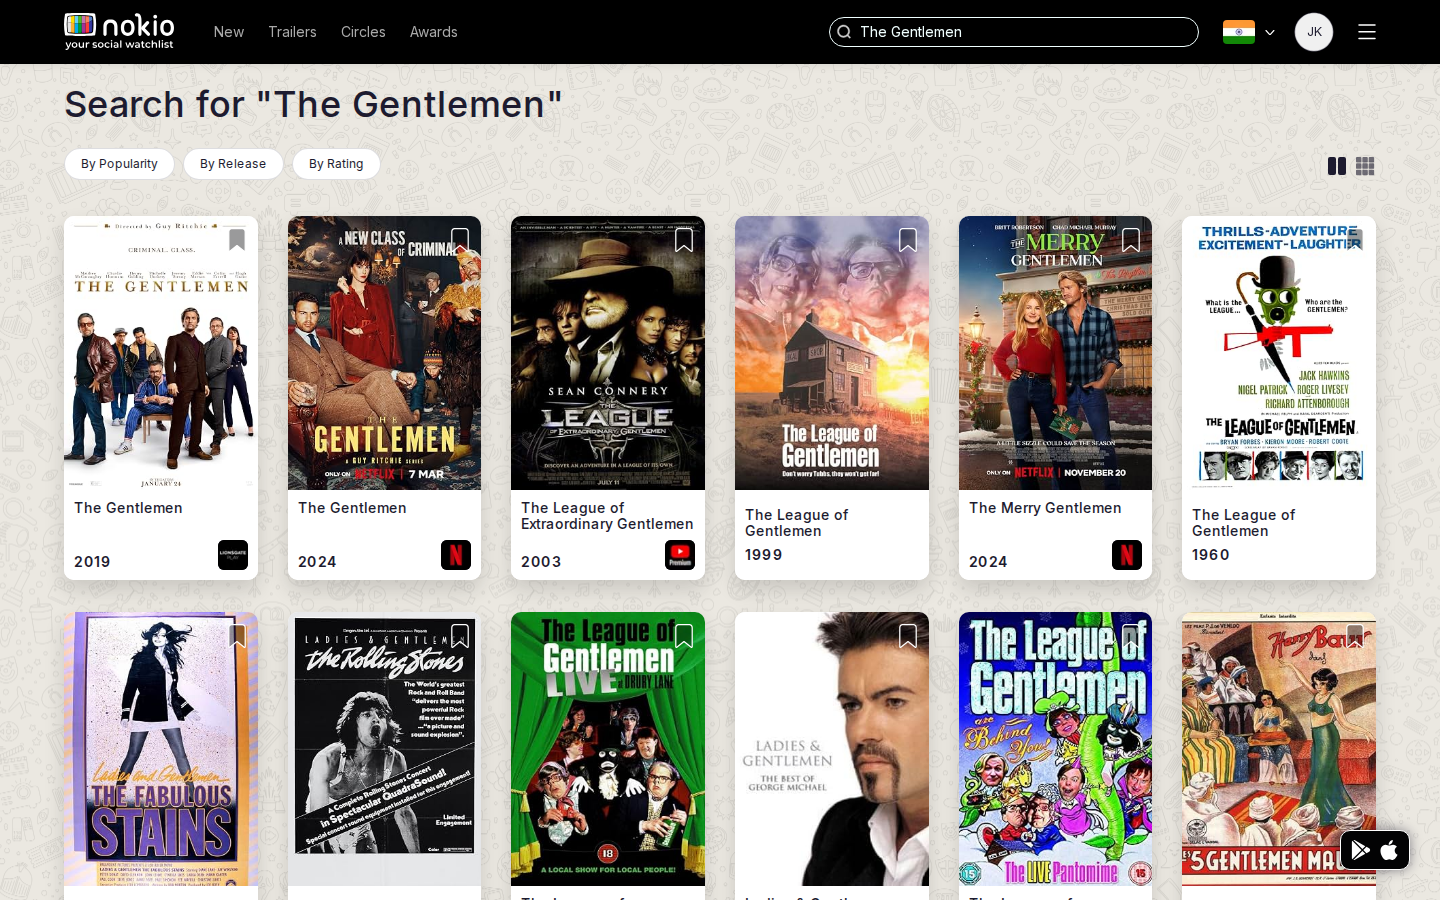This screenshot has height=900, width=1440.
Task: Sort results By Rating
Action: click(336, 164)
